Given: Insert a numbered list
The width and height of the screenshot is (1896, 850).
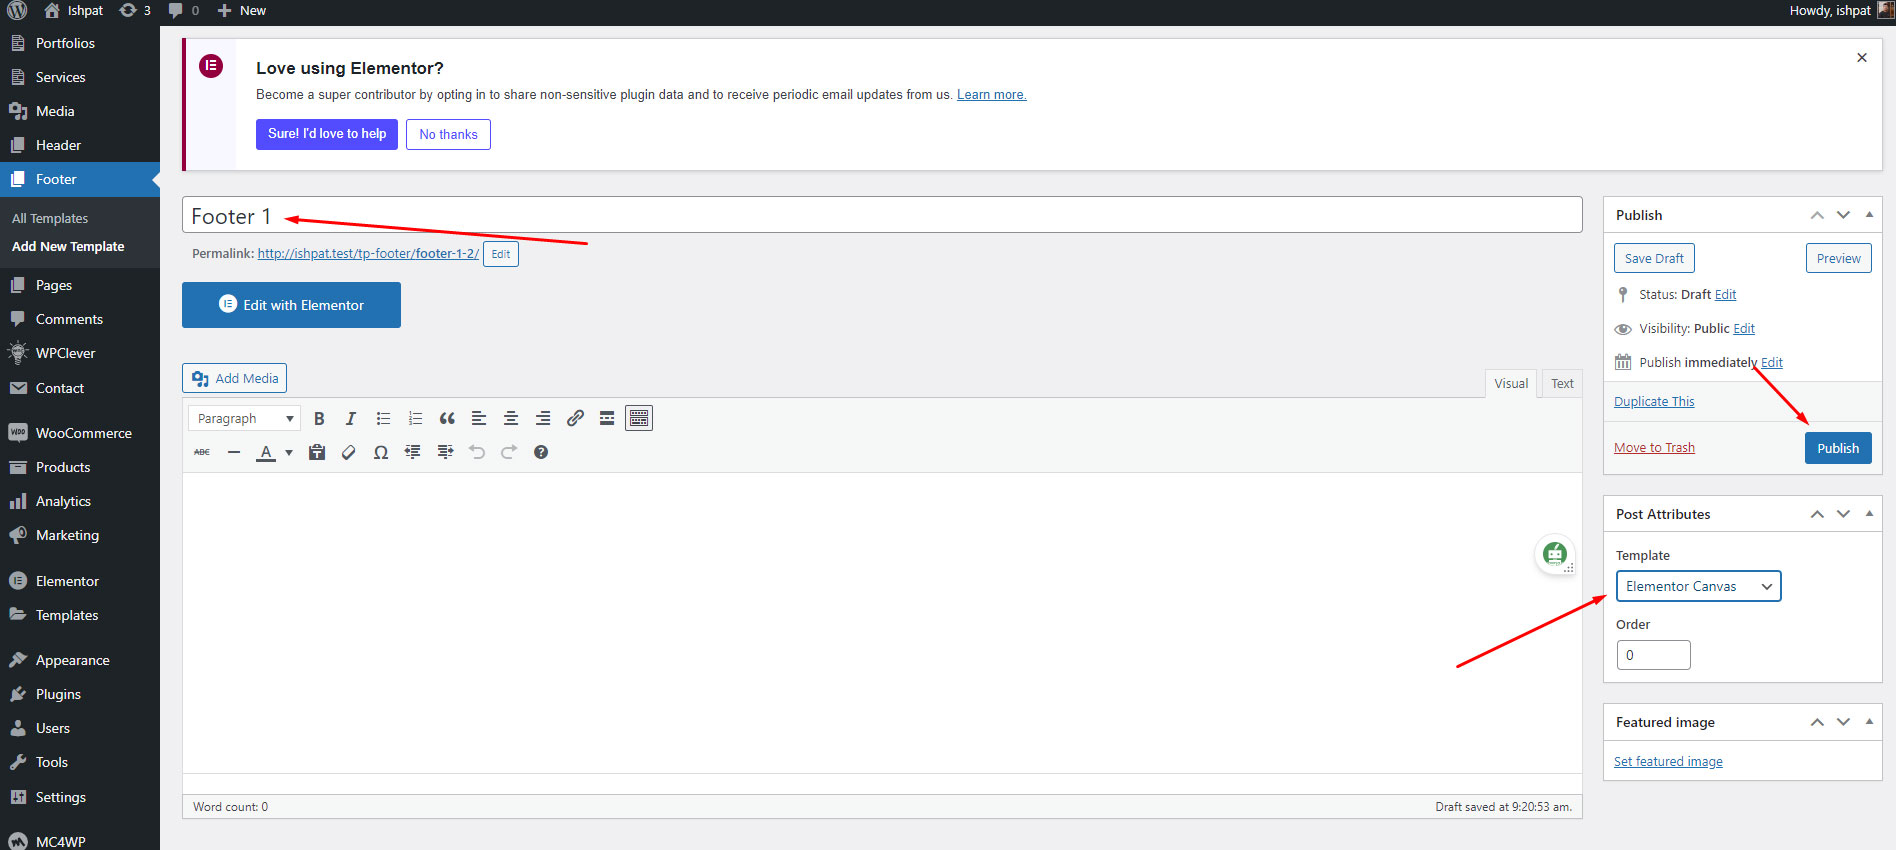Looking at the screenshot, I should point(415,418).
